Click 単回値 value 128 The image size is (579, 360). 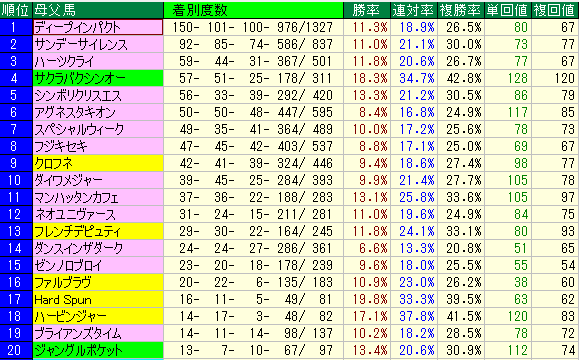pyautogui.click(x=518, y=78)
